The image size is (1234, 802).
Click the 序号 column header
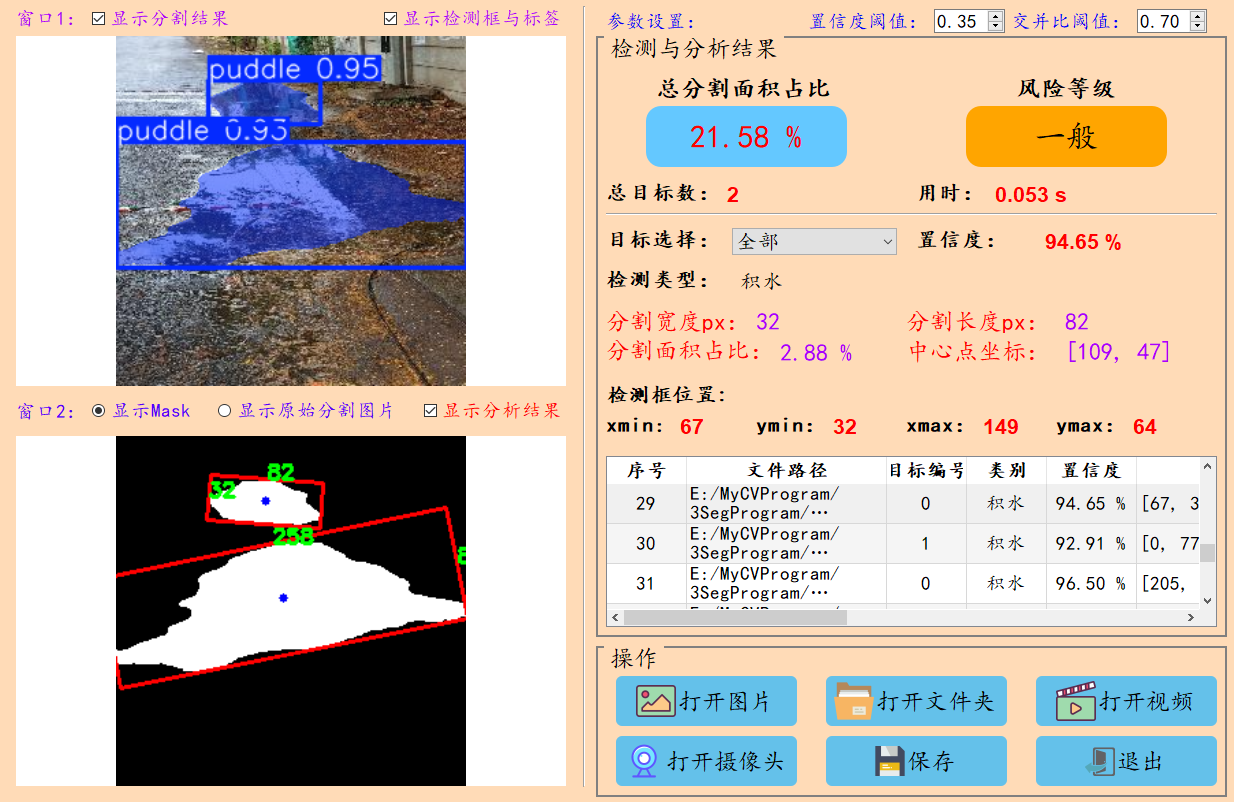pyautogui.click(x=646, y=470)
